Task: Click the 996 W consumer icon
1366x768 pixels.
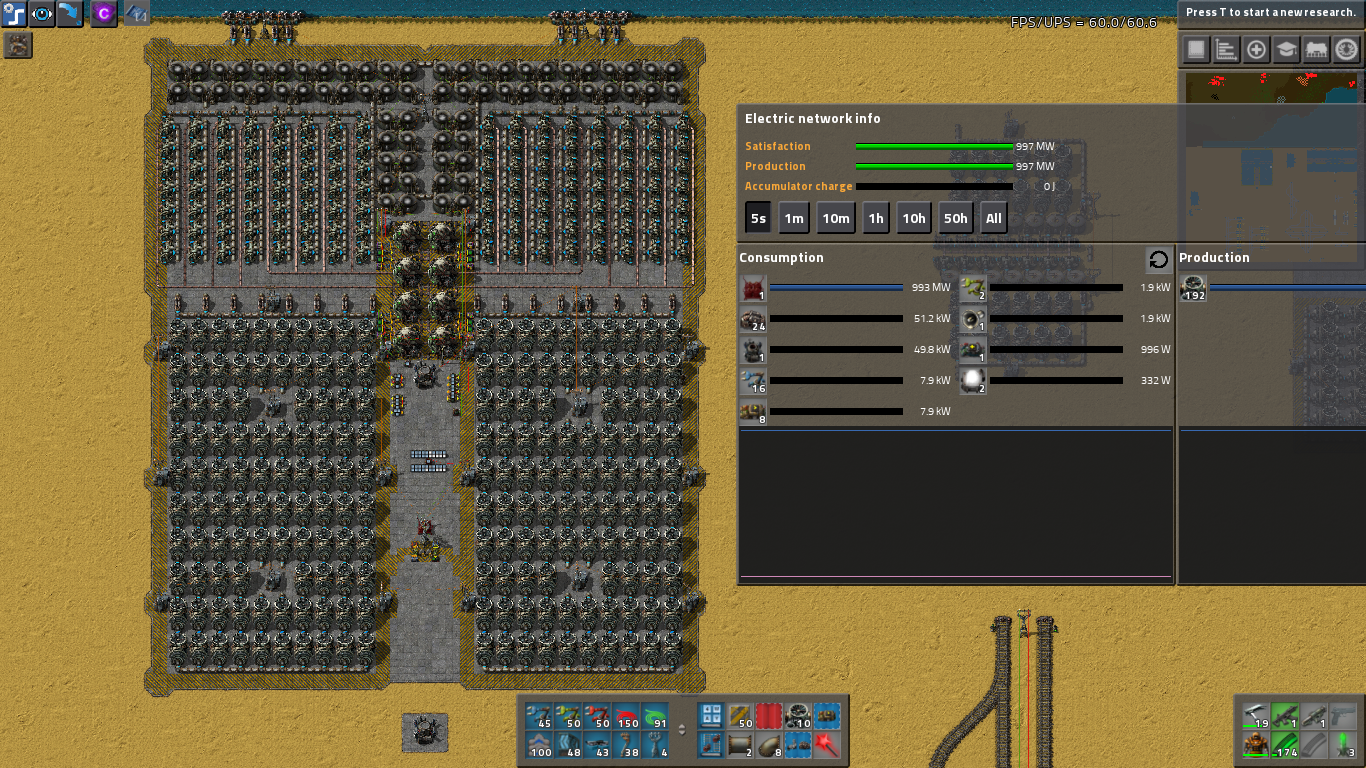Action: pyautogui.click(x=973, y=350)
